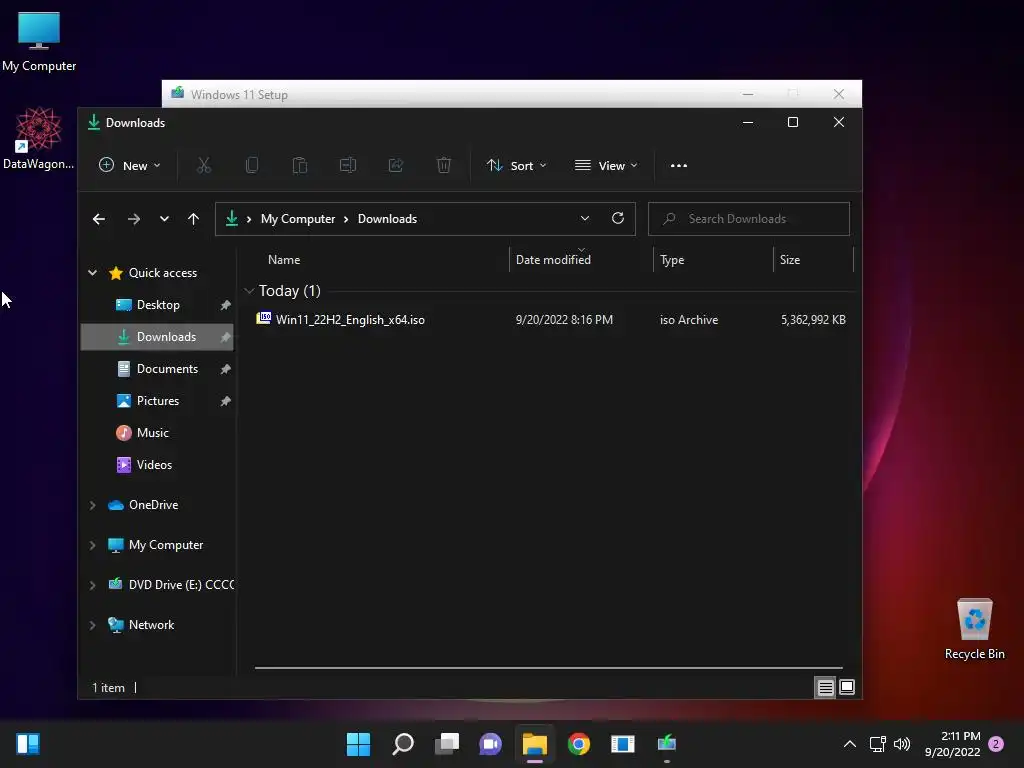Launch Google Chrome from taskbar
Viewport: 1024px width, 768px height.
[579, 744]
